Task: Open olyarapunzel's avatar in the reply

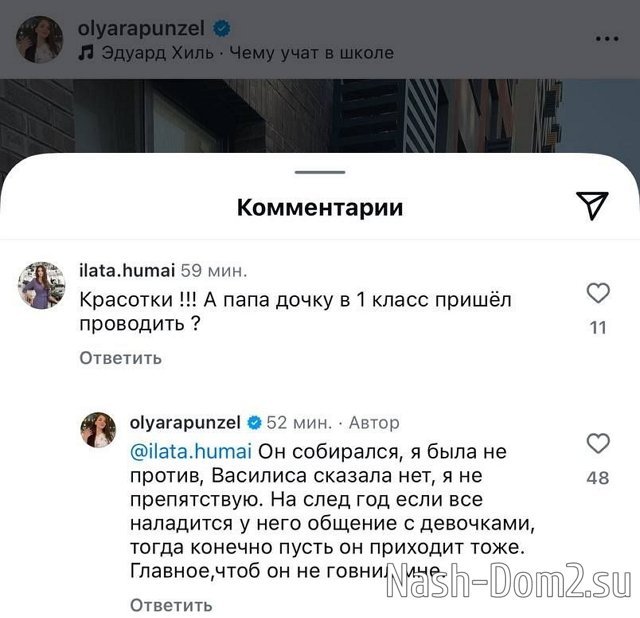Action: tap(98, 430)
